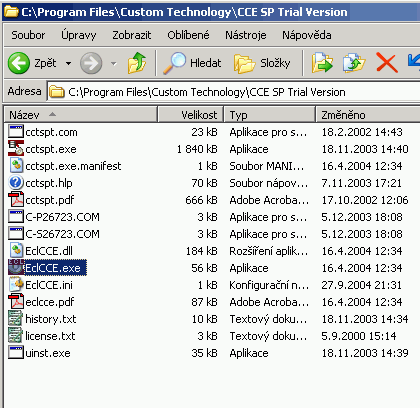Click the 1 840 kB size value
420x408 pixels.
coord(197,149)
